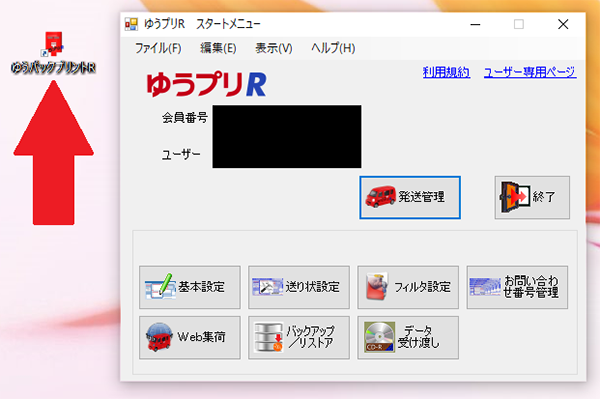
Task: Select the ゆうパックプリントR desktop shortcut
Action: point(53,53)
